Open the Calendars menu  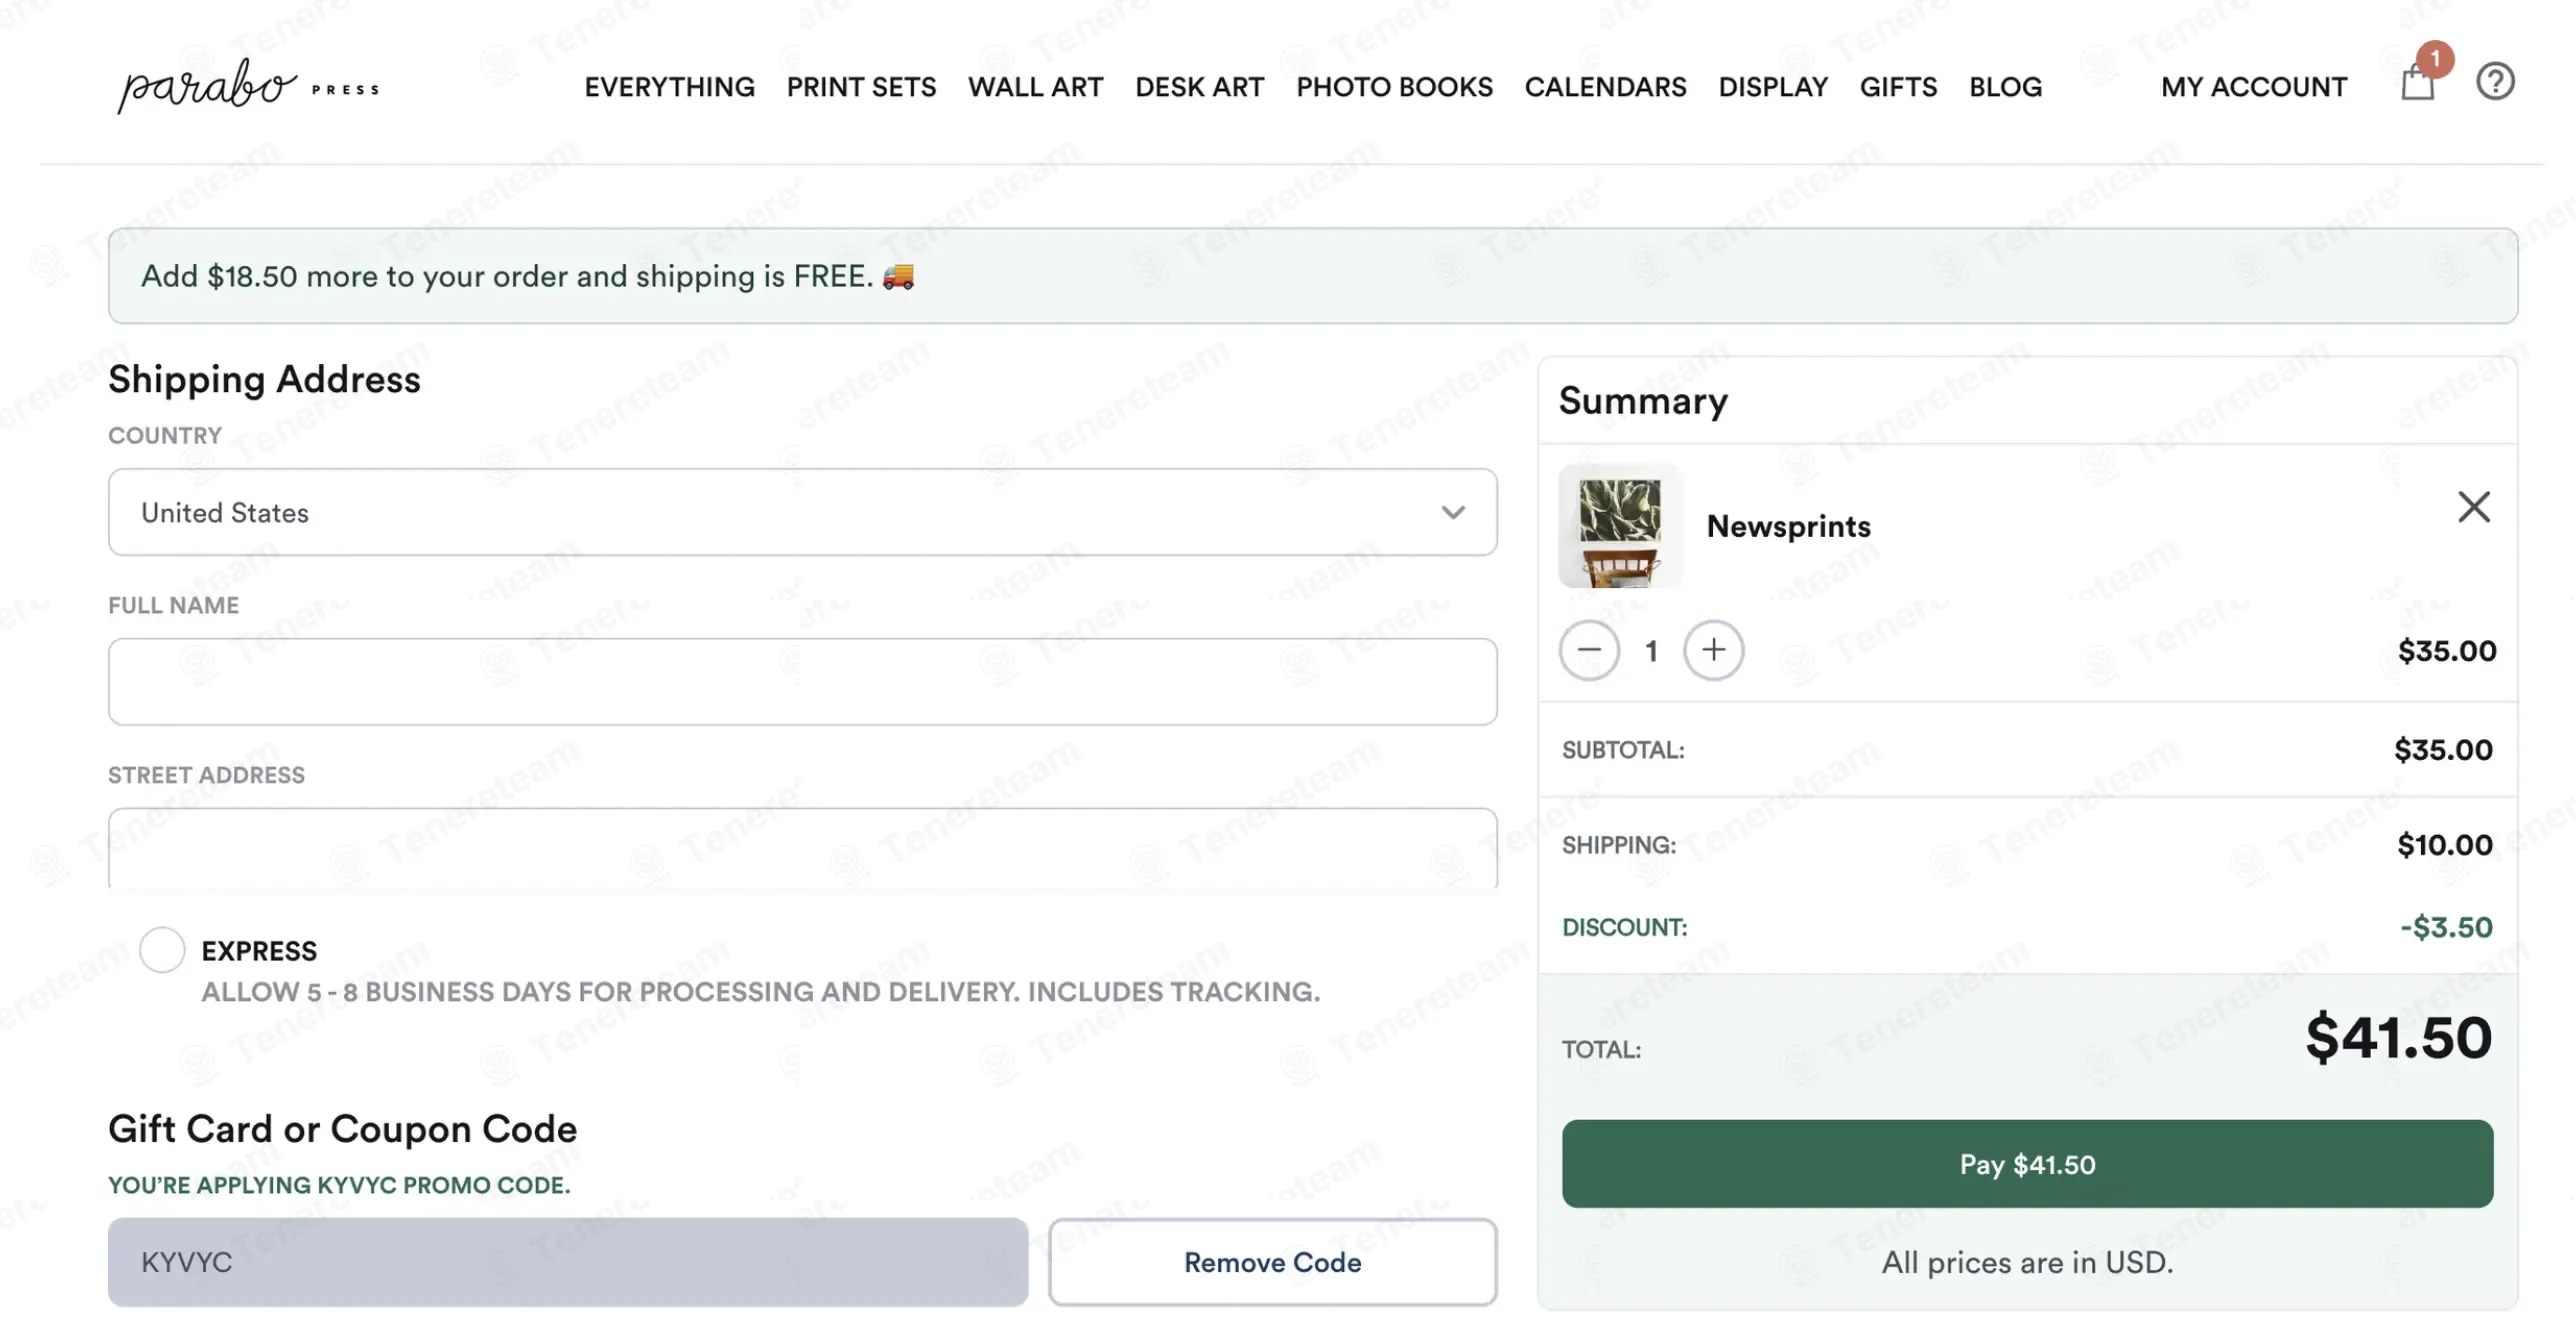(x=1605, y=87)
